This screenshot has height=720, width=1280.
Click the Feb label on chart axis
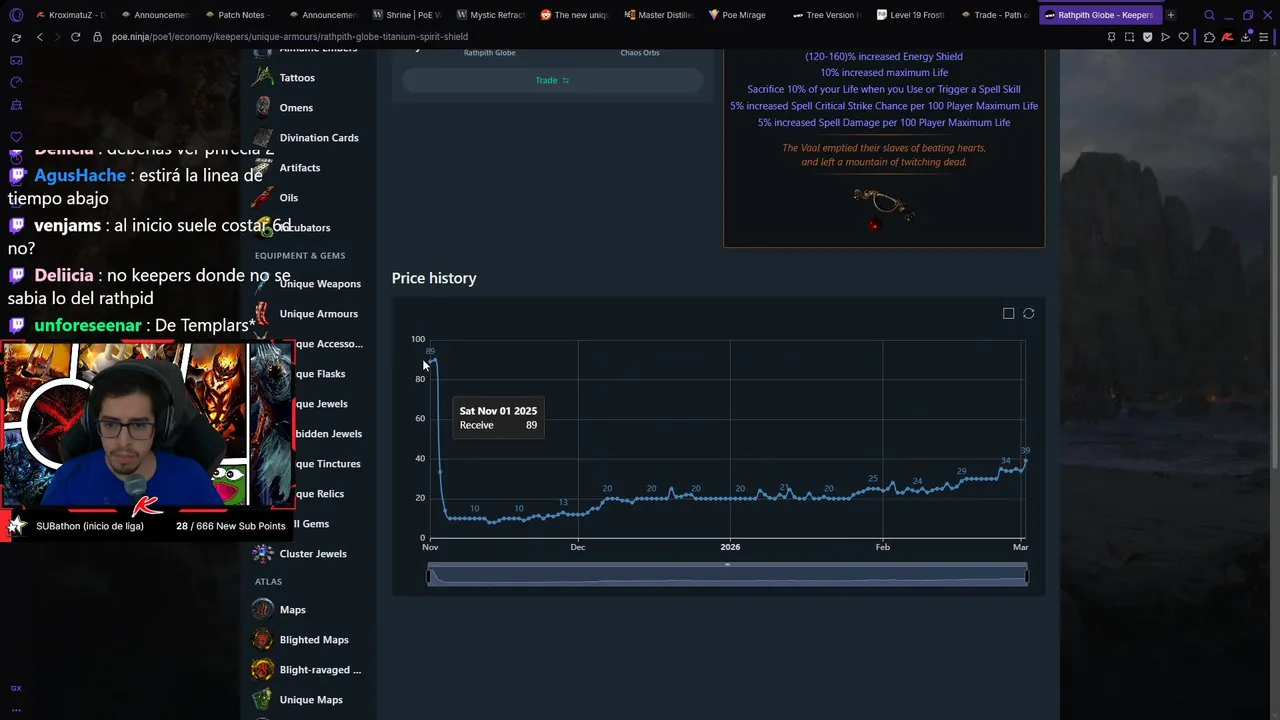882,547
